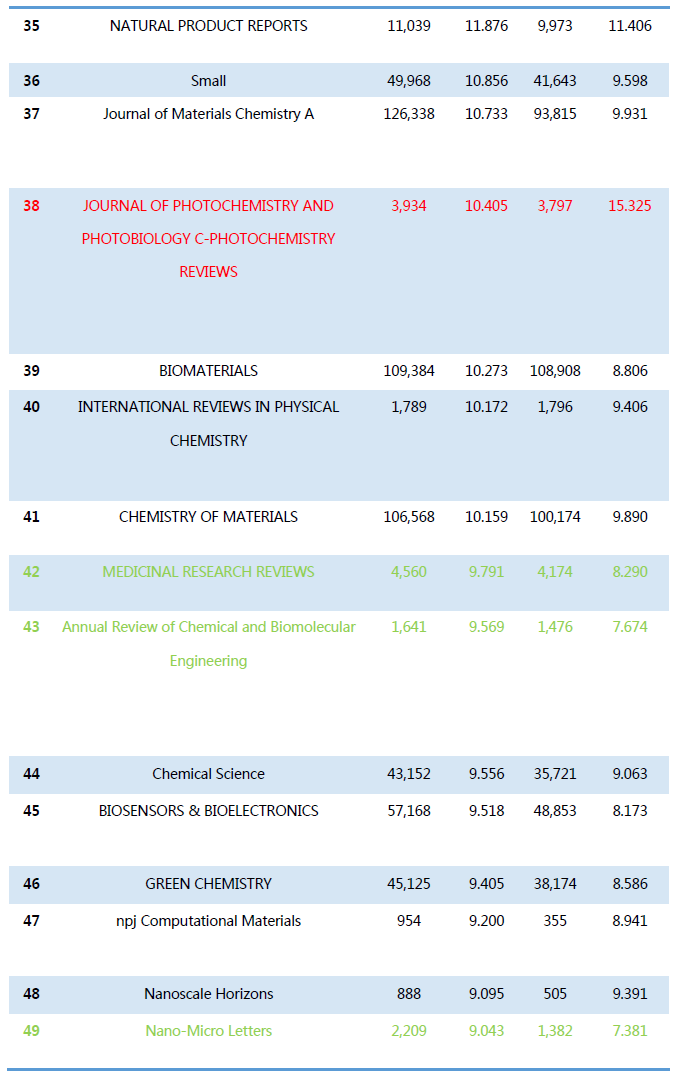Click the CHEMISTRY OF MATERIALS entry

[208, 517]
